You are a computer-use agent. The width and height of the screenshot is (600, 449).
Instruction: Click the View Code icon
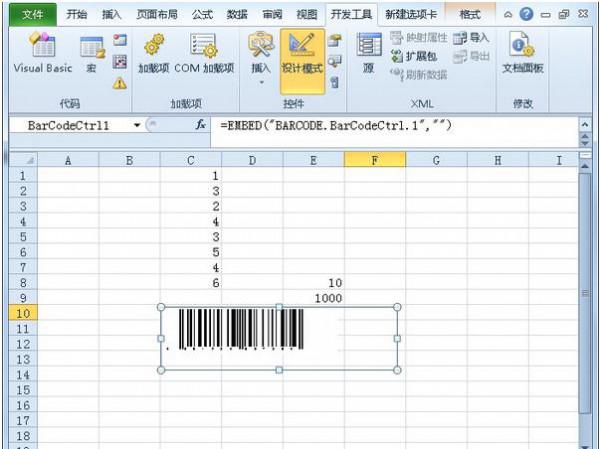tap(335, 61)
